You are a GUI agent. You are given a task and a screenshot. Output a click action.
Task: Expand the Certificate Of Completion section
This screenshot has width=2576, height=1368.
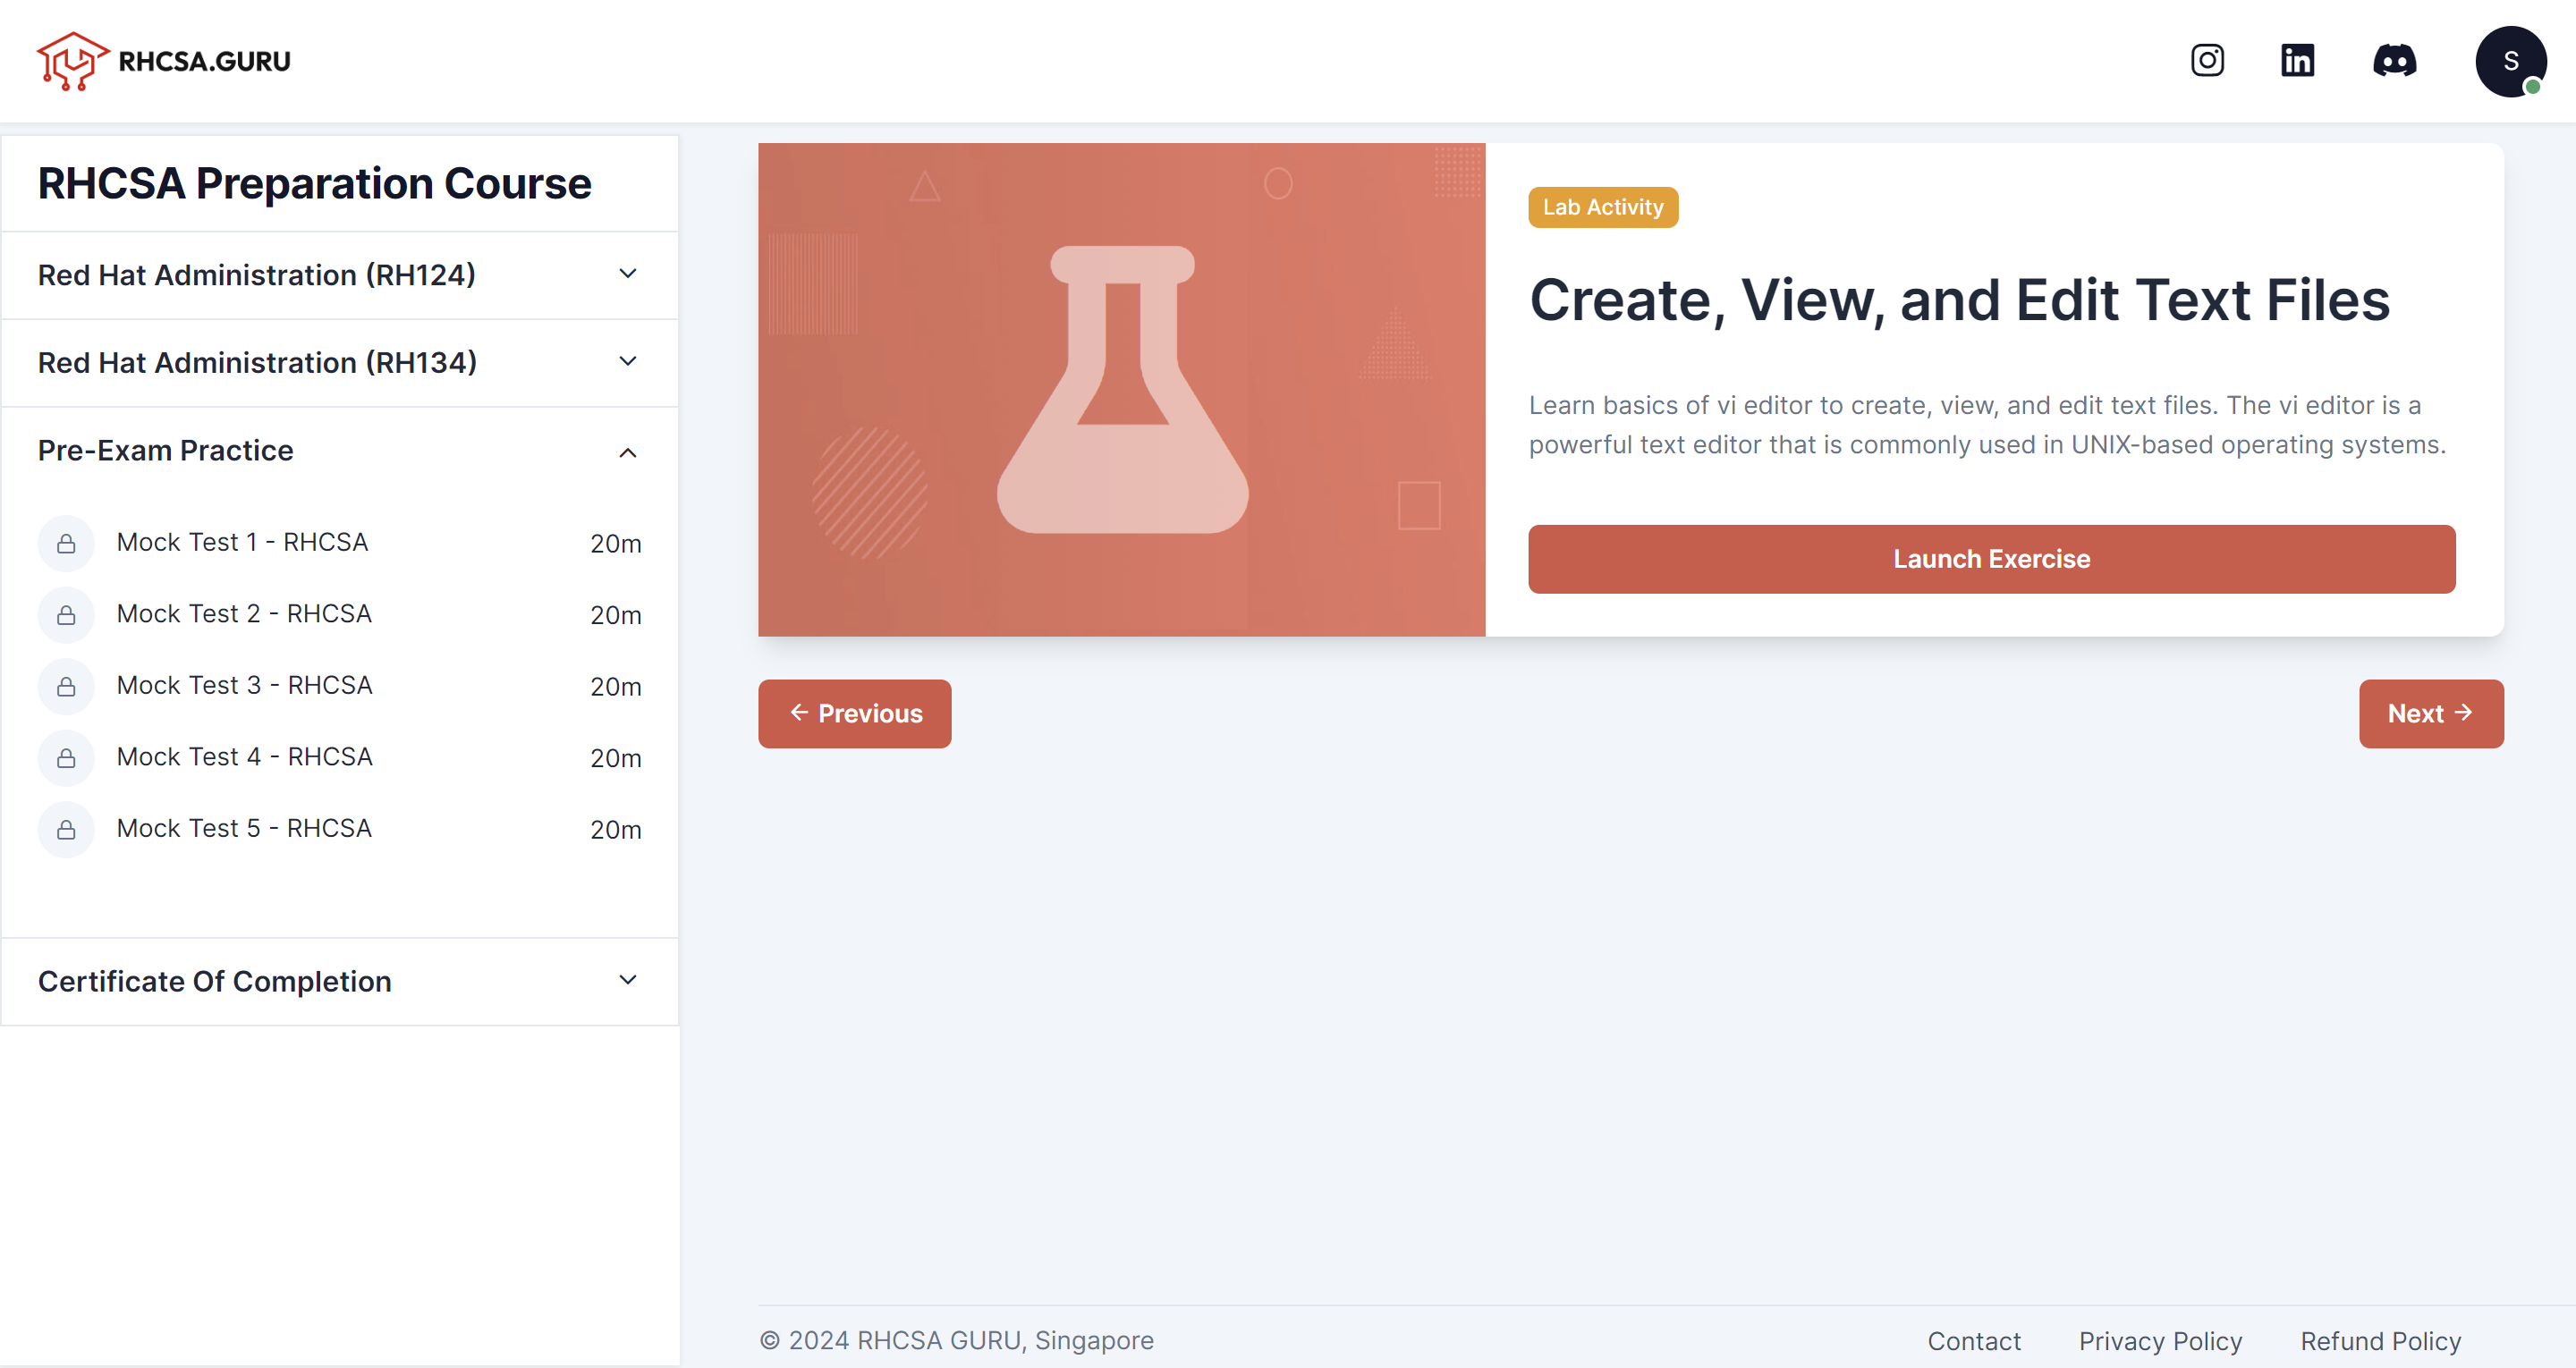click(340, 981)
